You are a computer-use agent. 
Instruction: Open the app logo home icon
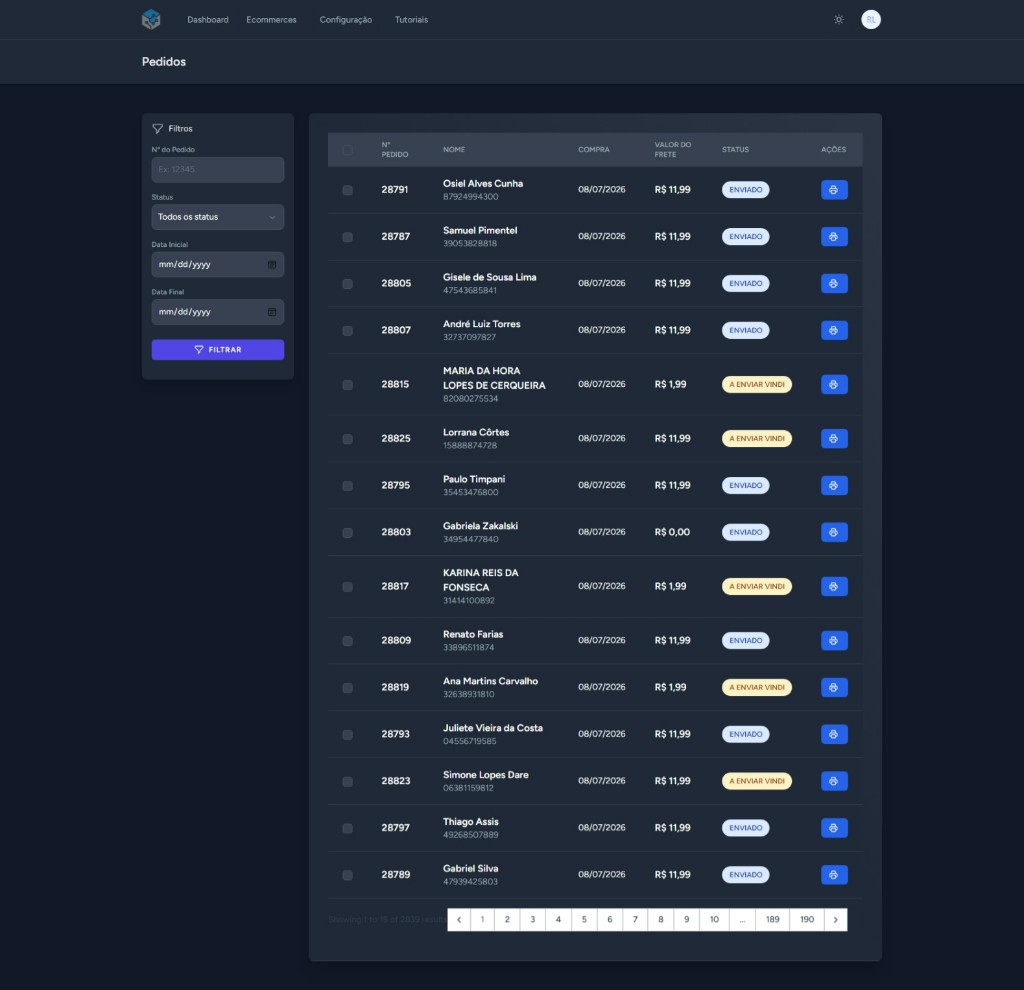(x=151, y=19)
